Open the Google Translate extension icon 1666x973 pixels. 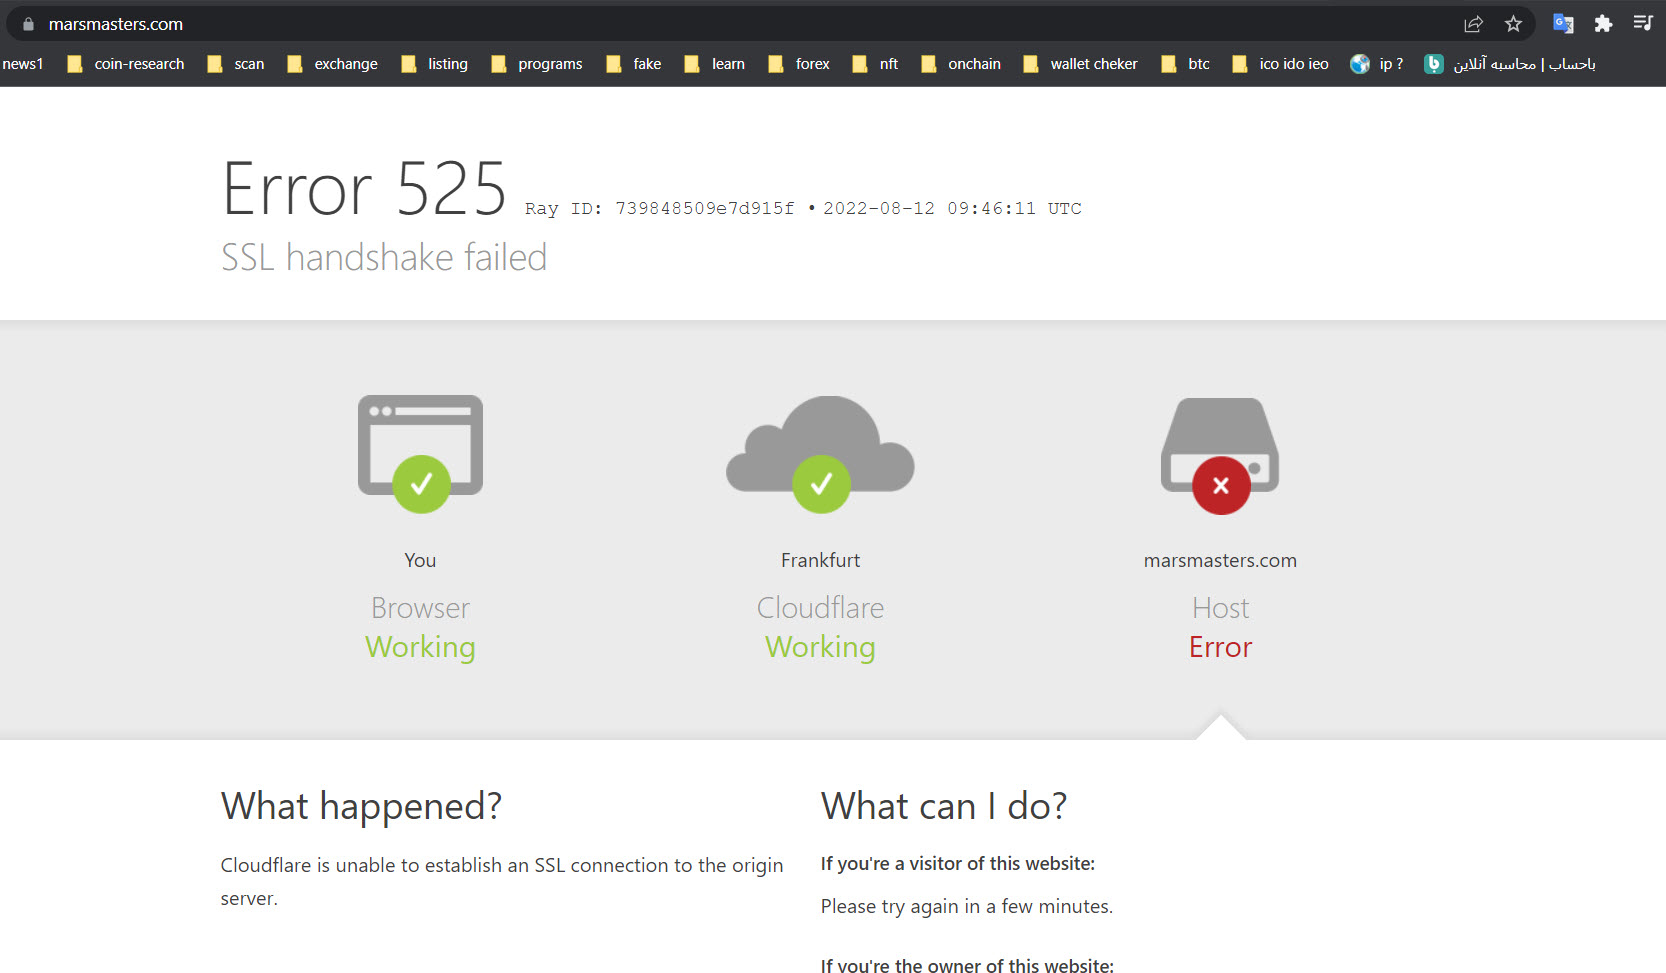(x=1563, y=24)
